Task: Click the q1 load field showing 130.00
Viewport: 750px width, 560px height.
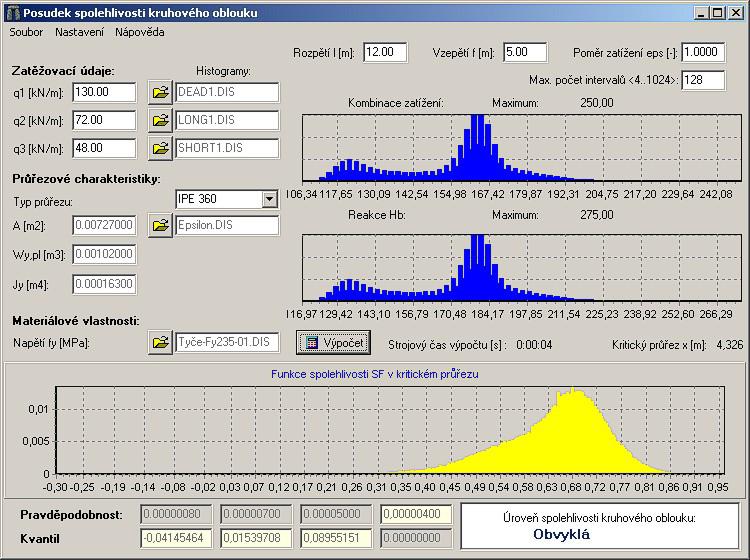Action: (x=104, y=92)
